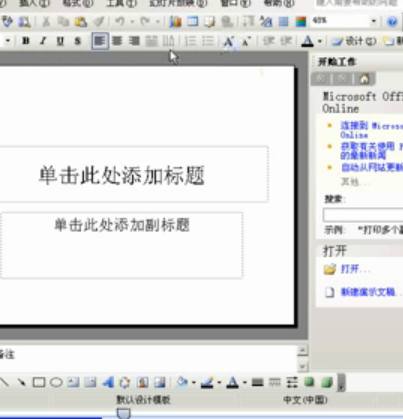Set Align Left paragraph alignment
Screen dimensions: 403x419
tap(100, 41)
